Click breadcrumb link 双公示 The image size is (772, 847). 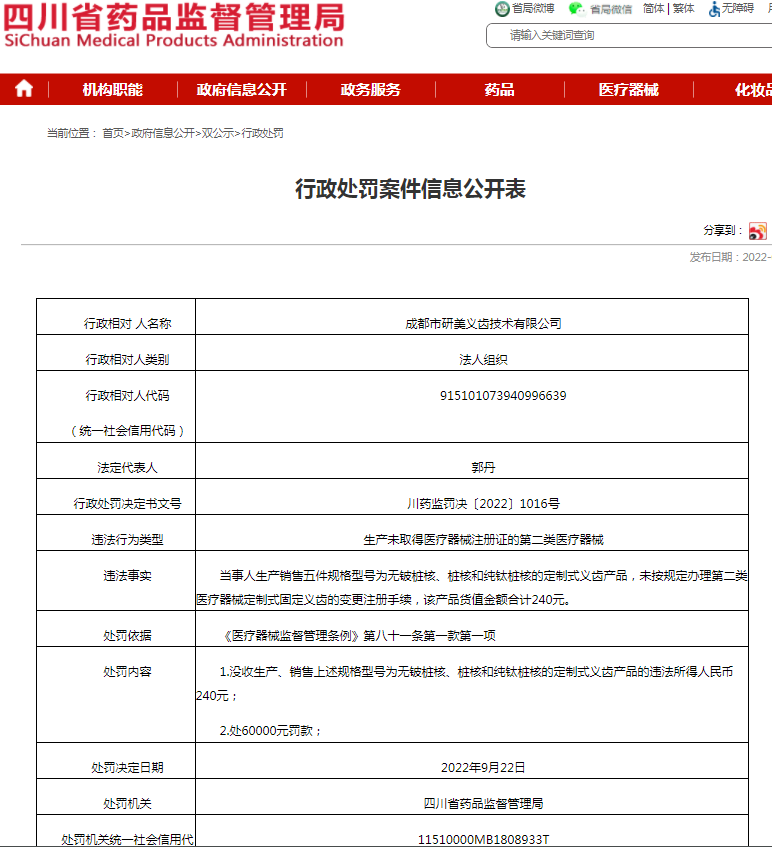click(x=218, y=133)
